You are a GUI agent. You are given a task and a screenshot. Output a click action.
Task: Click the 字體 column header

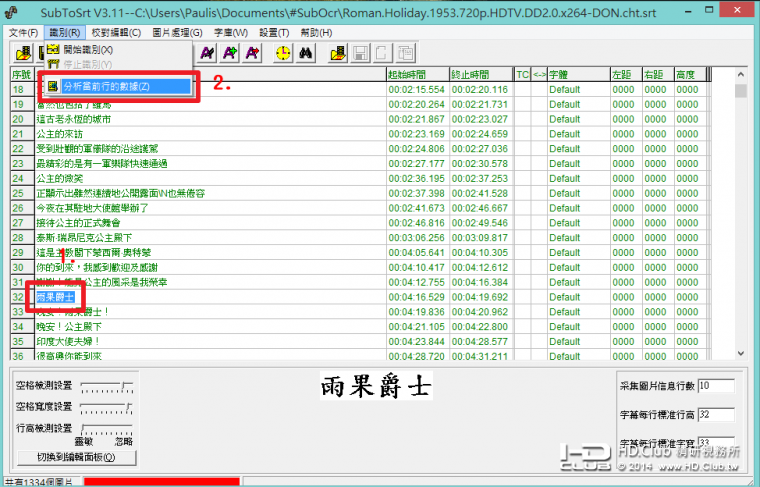pos(579,75)
